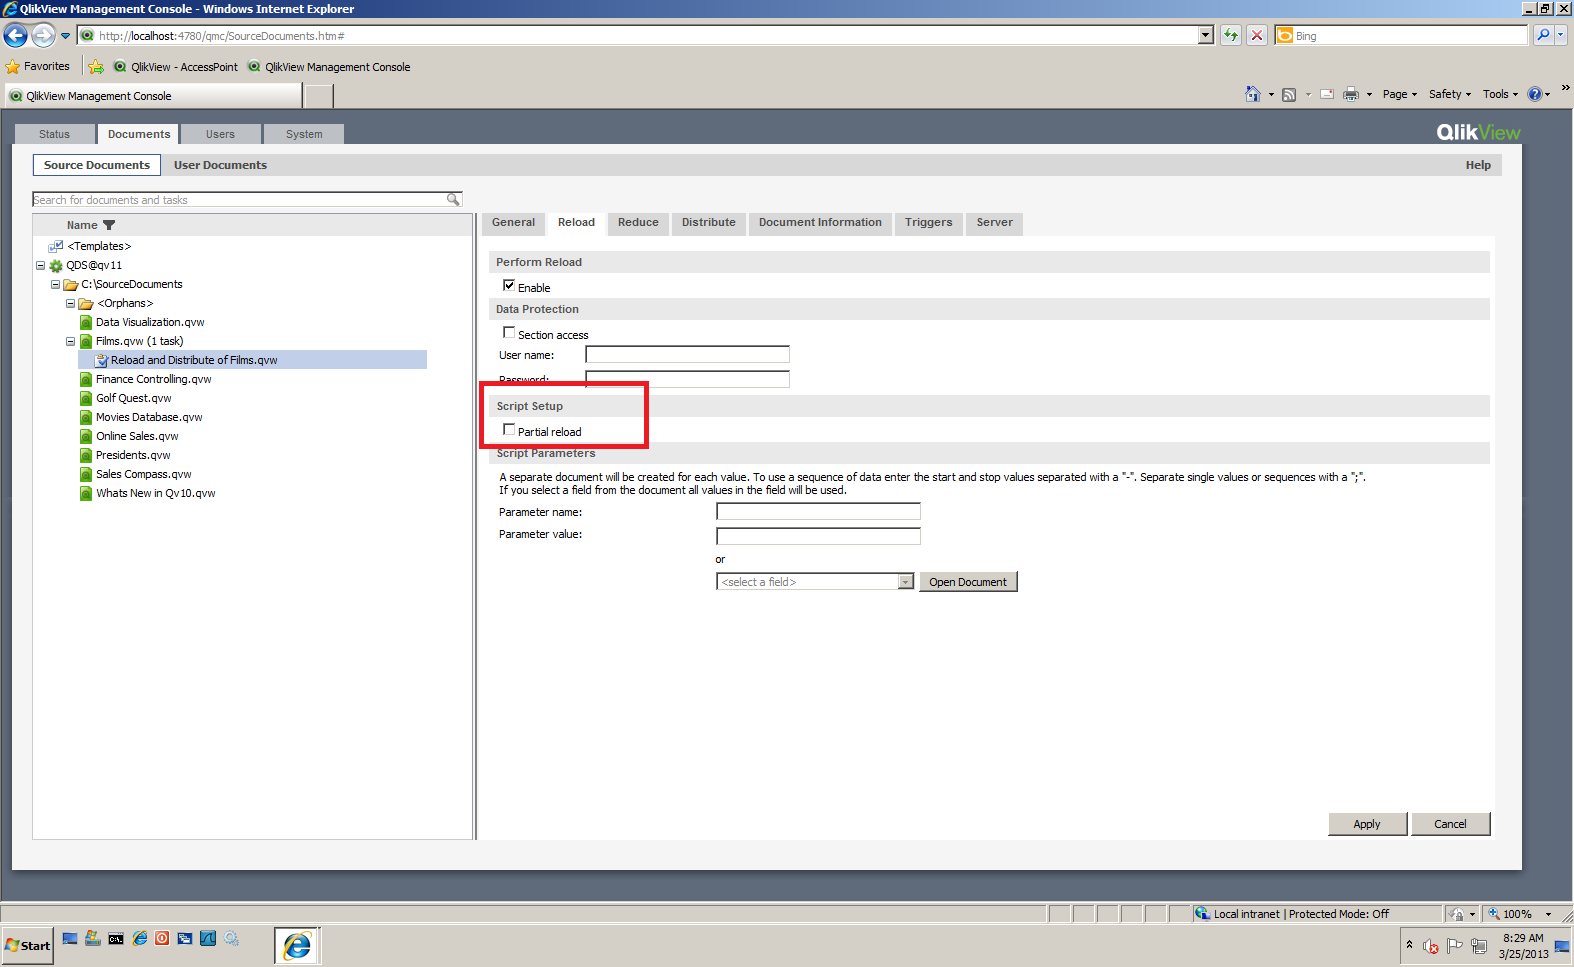The image size is (1574, 967).
Task: Collapse the C:\SourceDocuments folder node
Action: pos(56,285)
